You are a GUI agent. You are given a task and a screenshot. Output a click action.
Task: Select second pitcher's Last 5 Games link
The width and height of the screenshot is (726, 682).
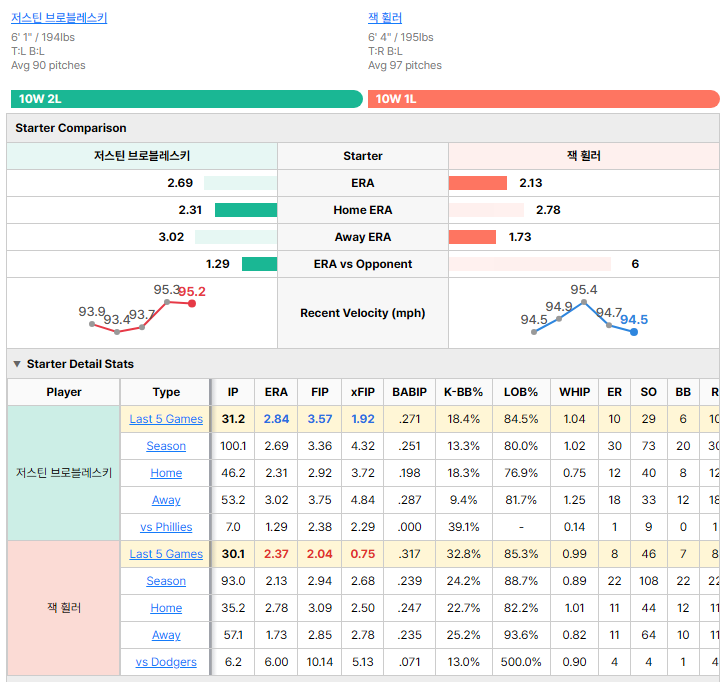pyautogui.click(x=166, y=554)
